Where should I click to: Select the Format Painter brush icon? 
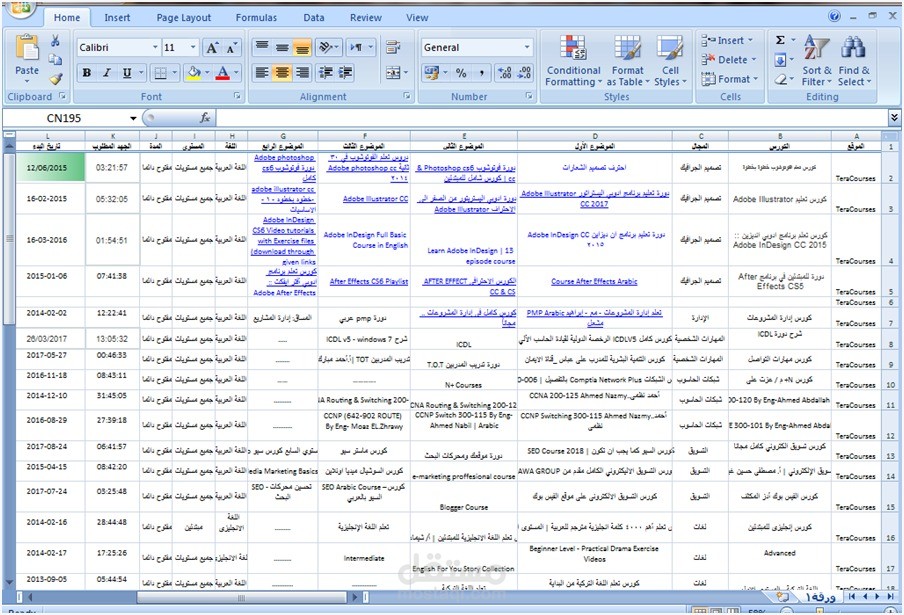click(55, 78)
